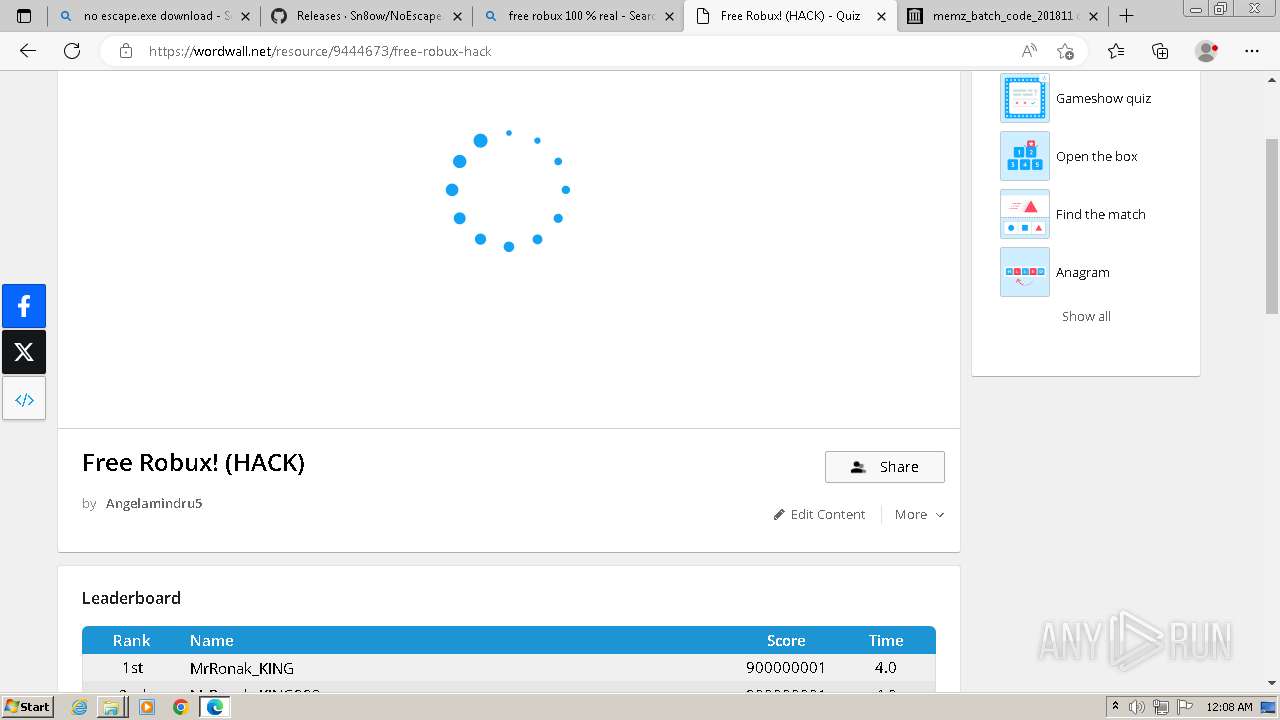
Task: Open Collections icon
Action: pos(1160,51)
